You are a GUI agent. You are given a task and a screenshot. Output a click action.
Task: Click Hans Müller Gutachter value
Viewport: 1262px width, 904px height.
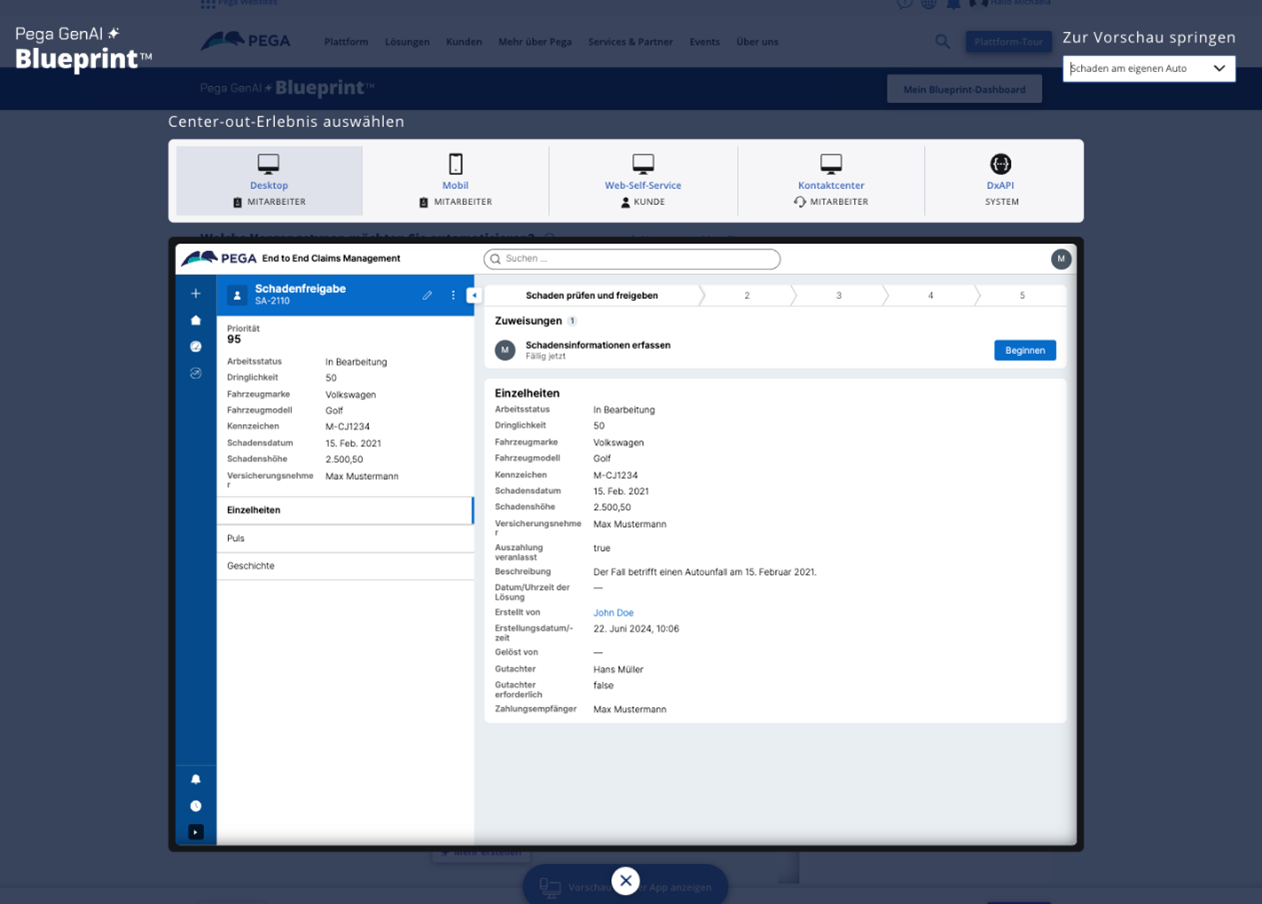click(x=618, y=669)
